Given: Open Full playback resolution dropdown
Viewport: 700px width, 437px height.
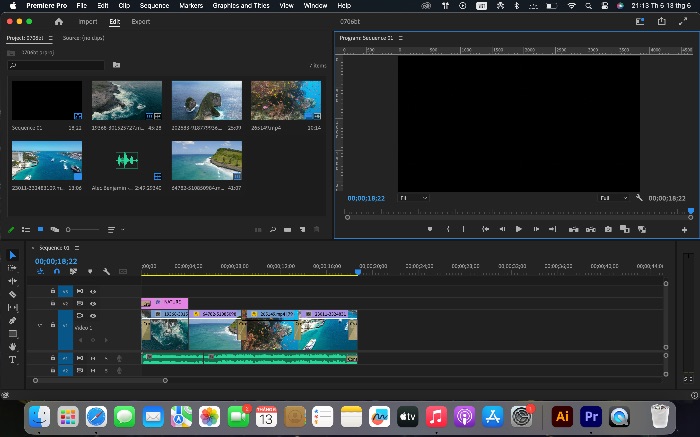Looking at the screenshot, I should [x=613, y=198].
